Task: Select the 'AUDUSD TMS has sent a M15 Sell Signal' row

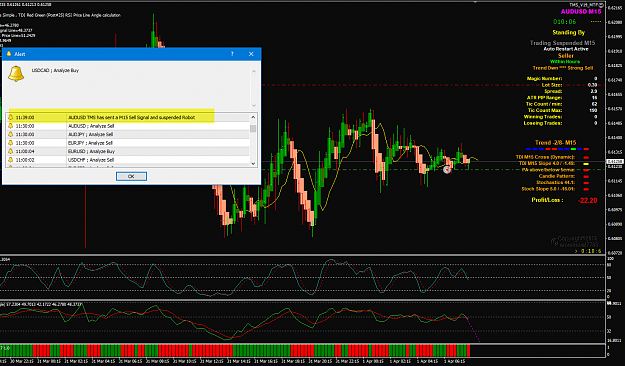Action: (x=128, y=118)
